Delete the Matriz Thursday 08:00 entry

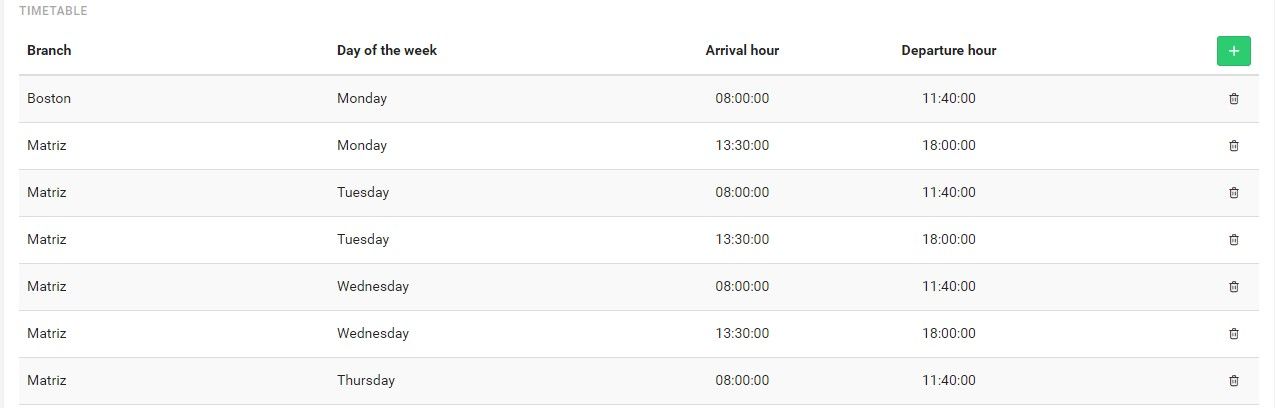(1233, 380)
